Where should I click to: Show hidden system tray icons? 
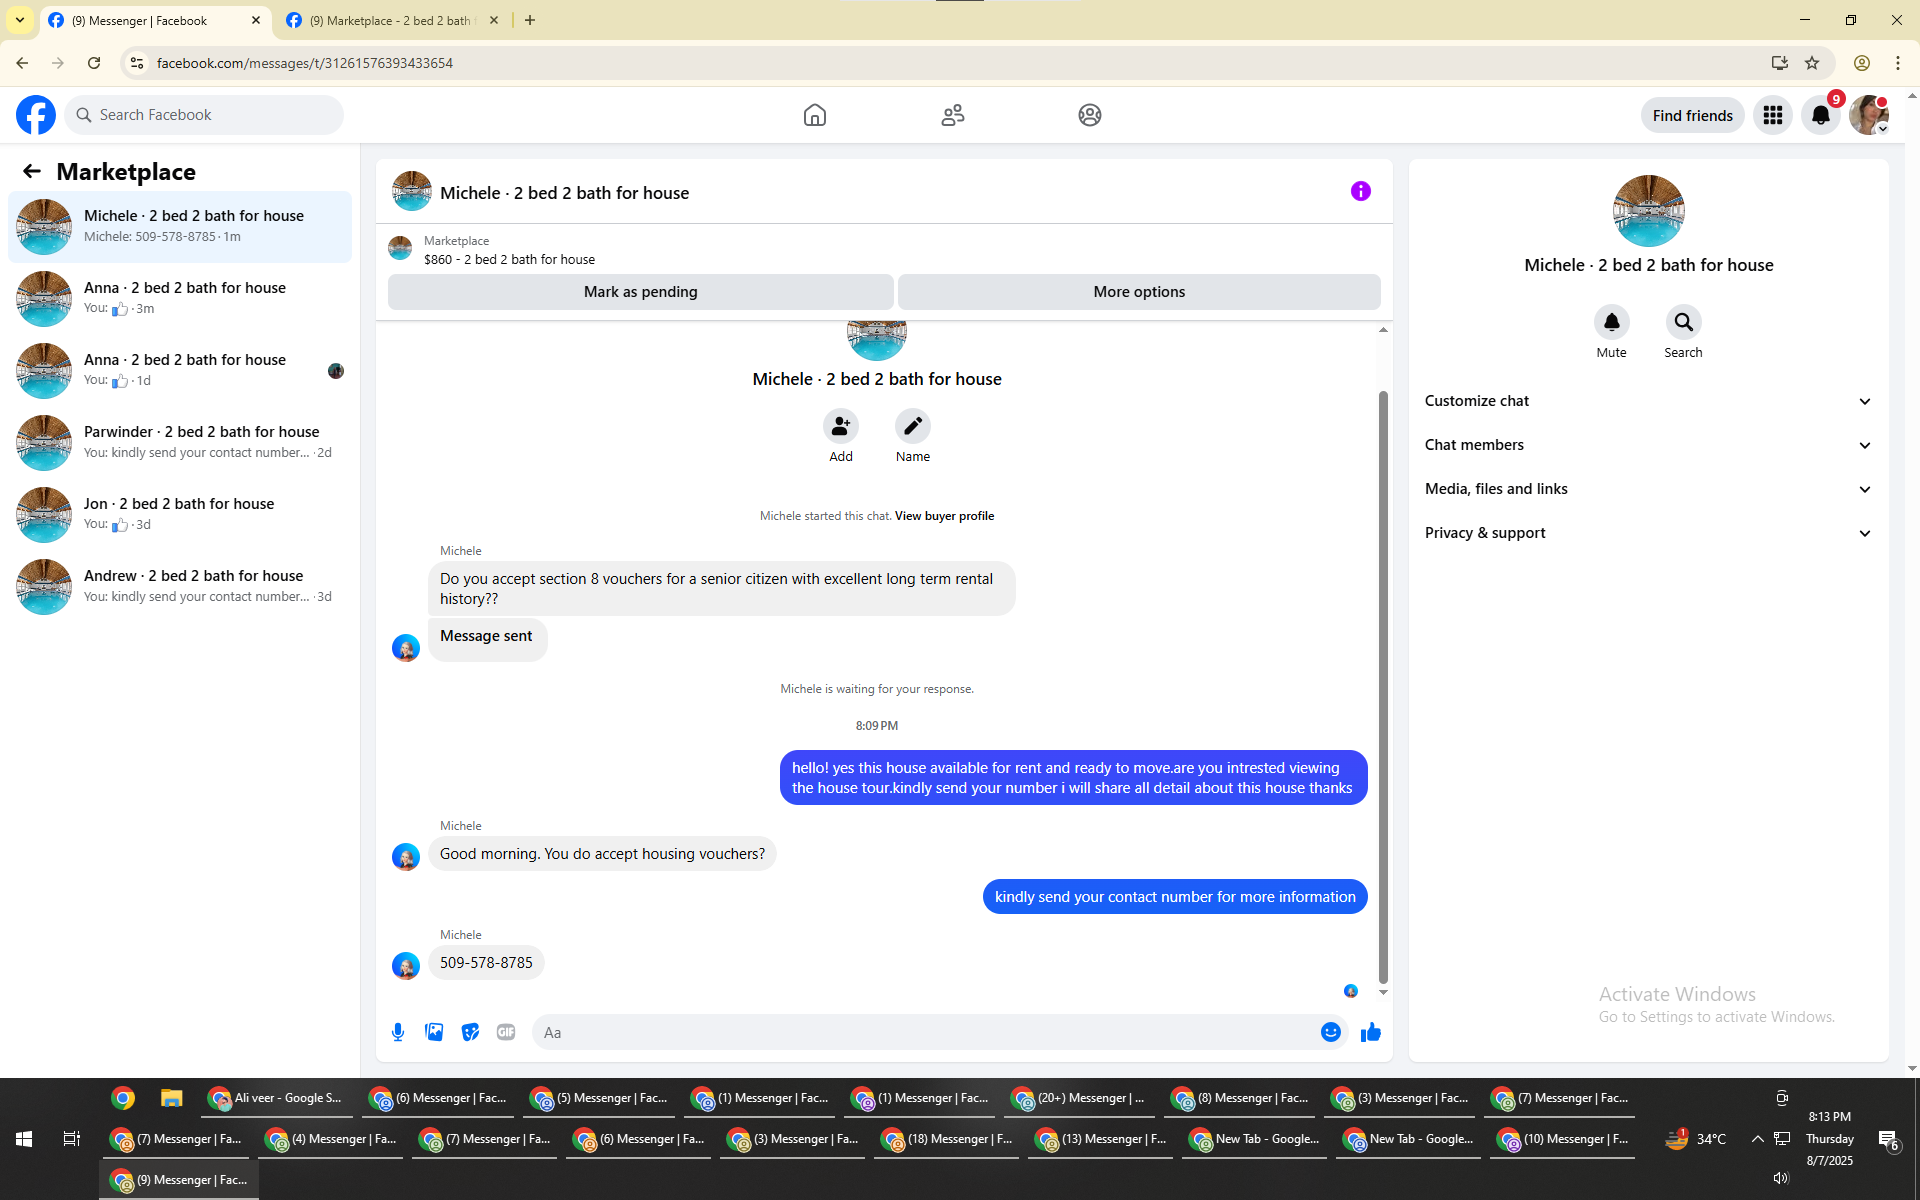pyautogui.click(x=1757, y=1139)
